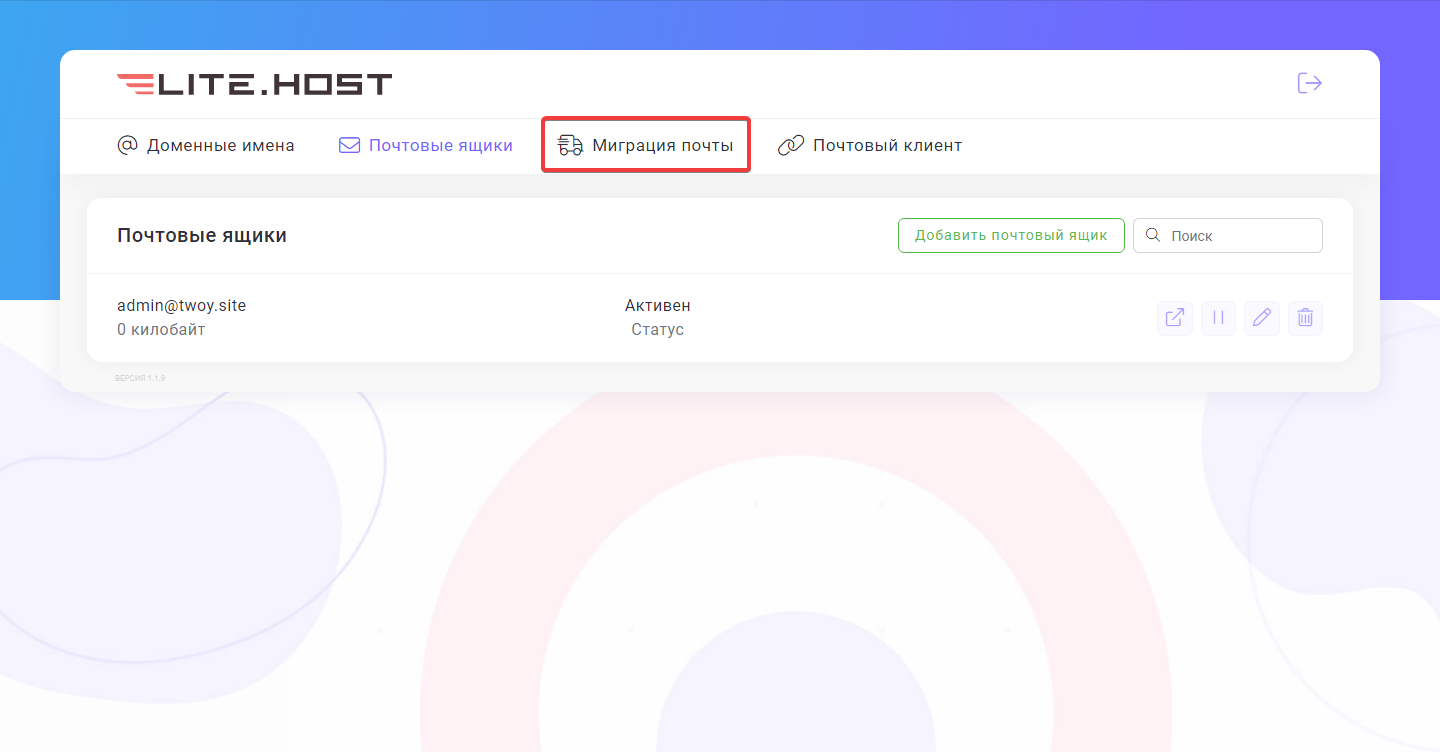Click the Активен status text
1440x752 pixels.
point(658,306)
